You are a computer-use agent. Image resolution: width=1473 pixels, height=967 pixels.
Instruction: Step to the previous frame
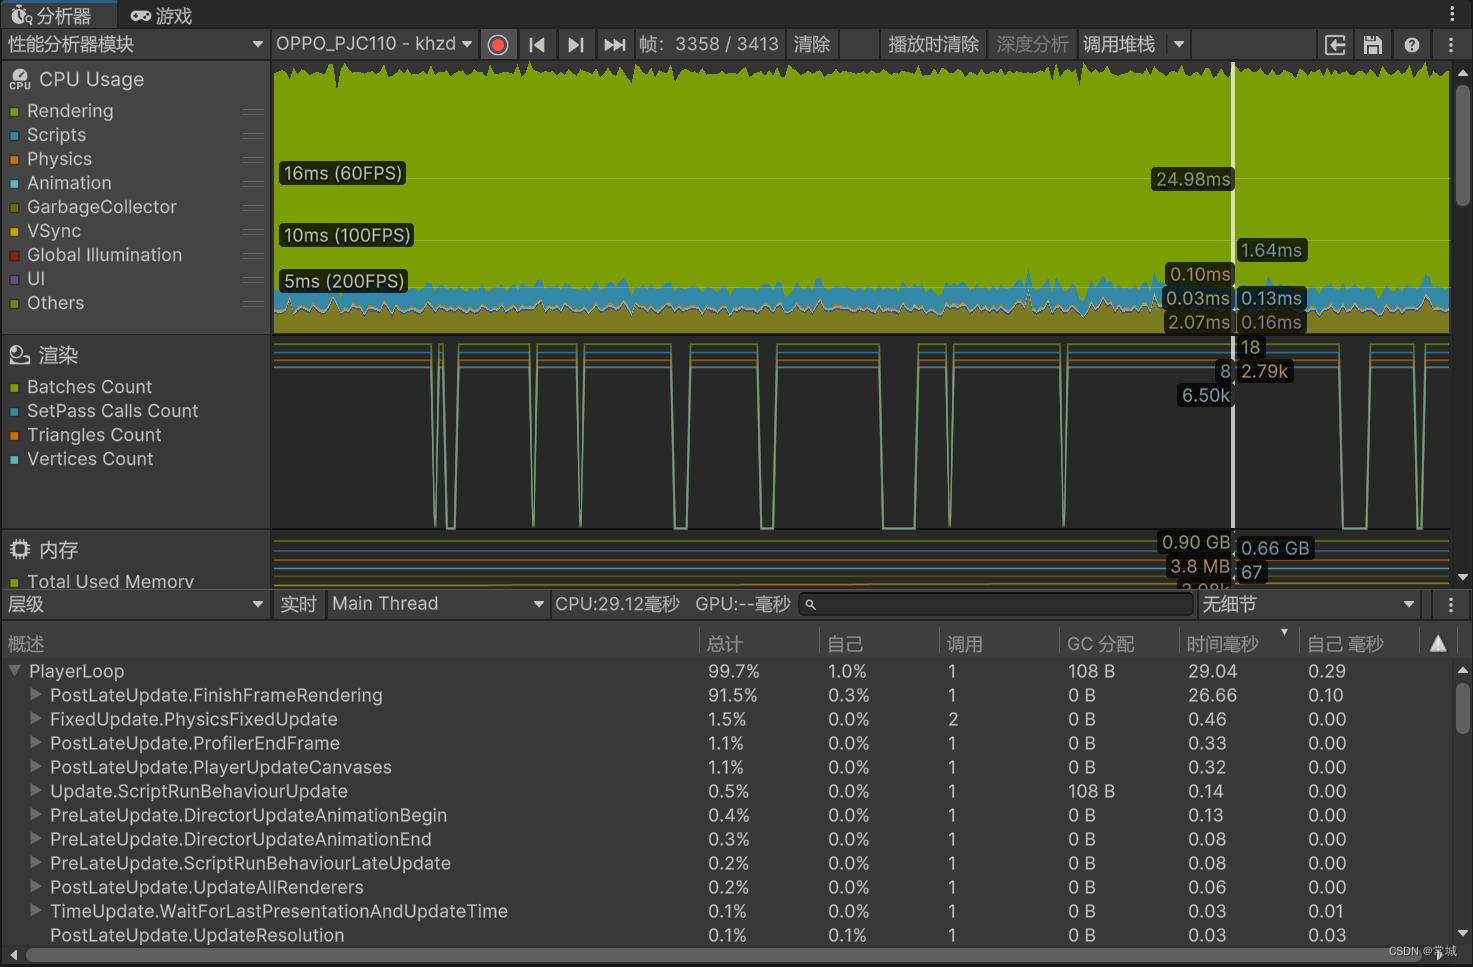(x=537, y=44)
